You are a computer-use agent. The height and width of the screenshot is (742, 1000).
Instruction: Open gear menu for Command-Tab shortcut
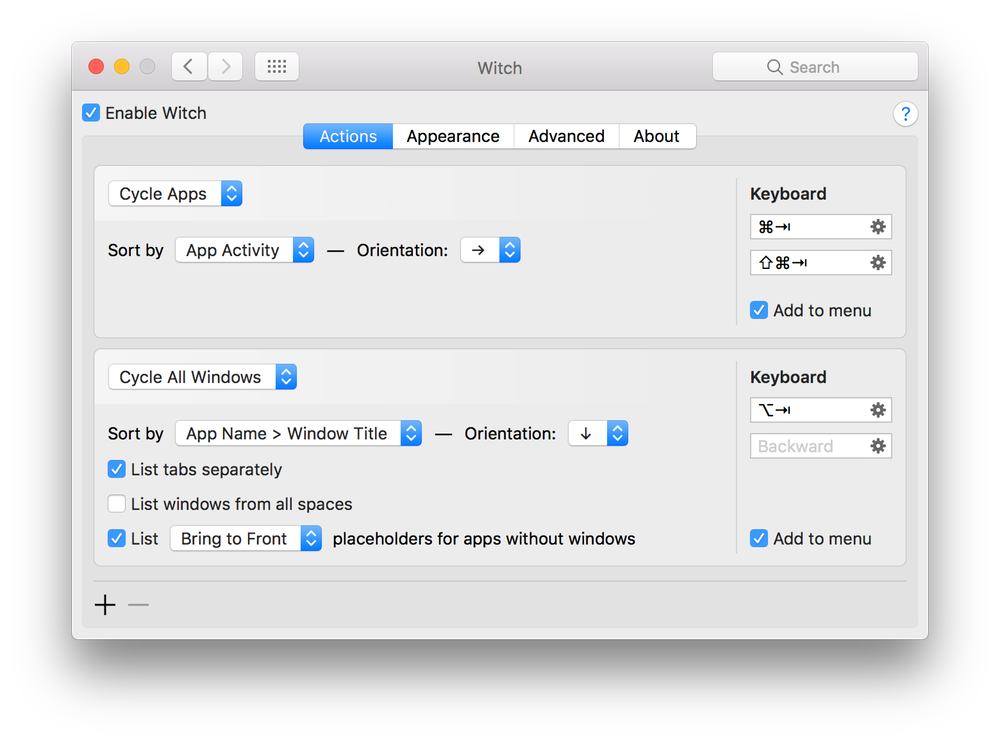tap(878, 226)
